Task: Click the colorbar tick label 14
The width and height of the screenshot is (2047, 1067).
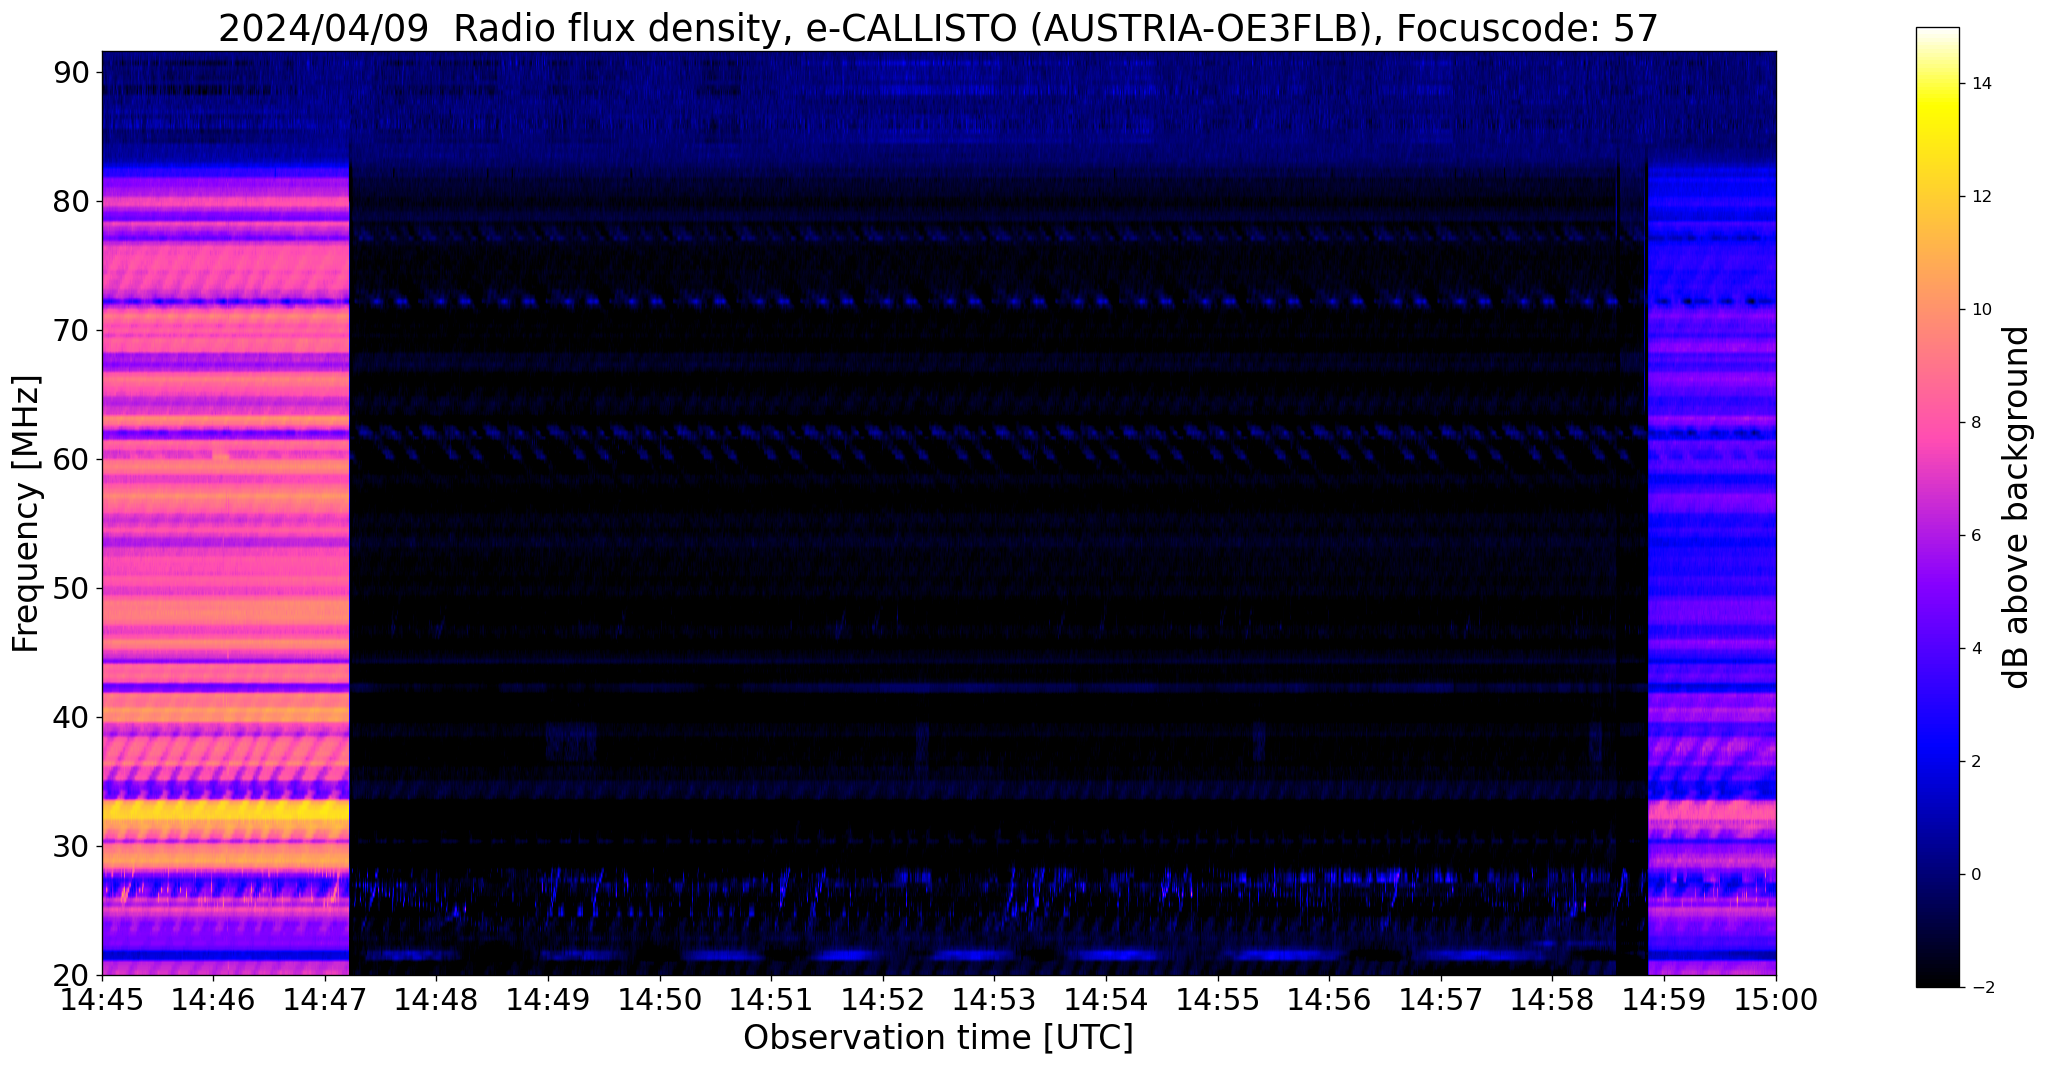Action: (x=1979, y=84)
